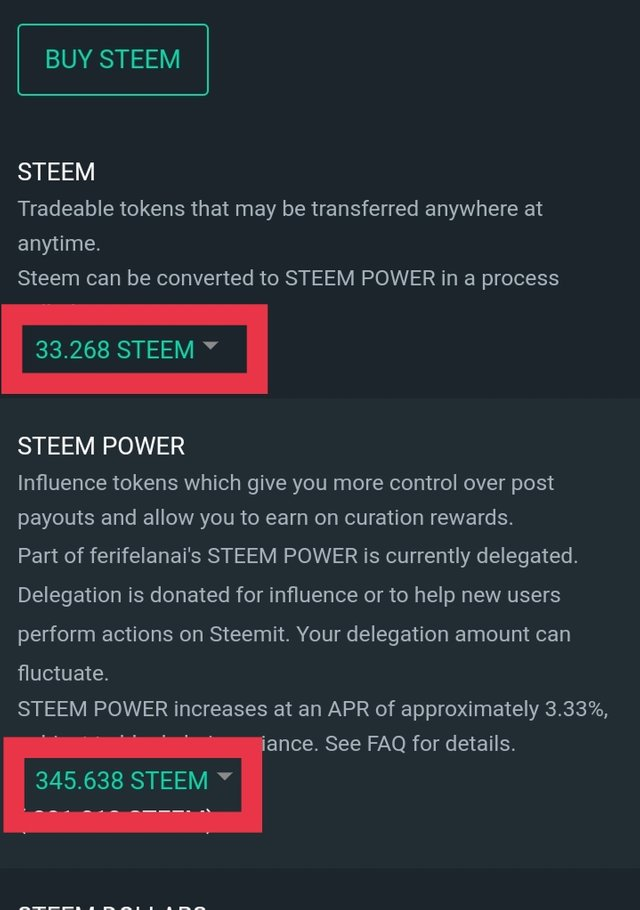Click the 'Steem can be converted to STEEM POWER' line
The image size is (640, 910).
point(288,279)
